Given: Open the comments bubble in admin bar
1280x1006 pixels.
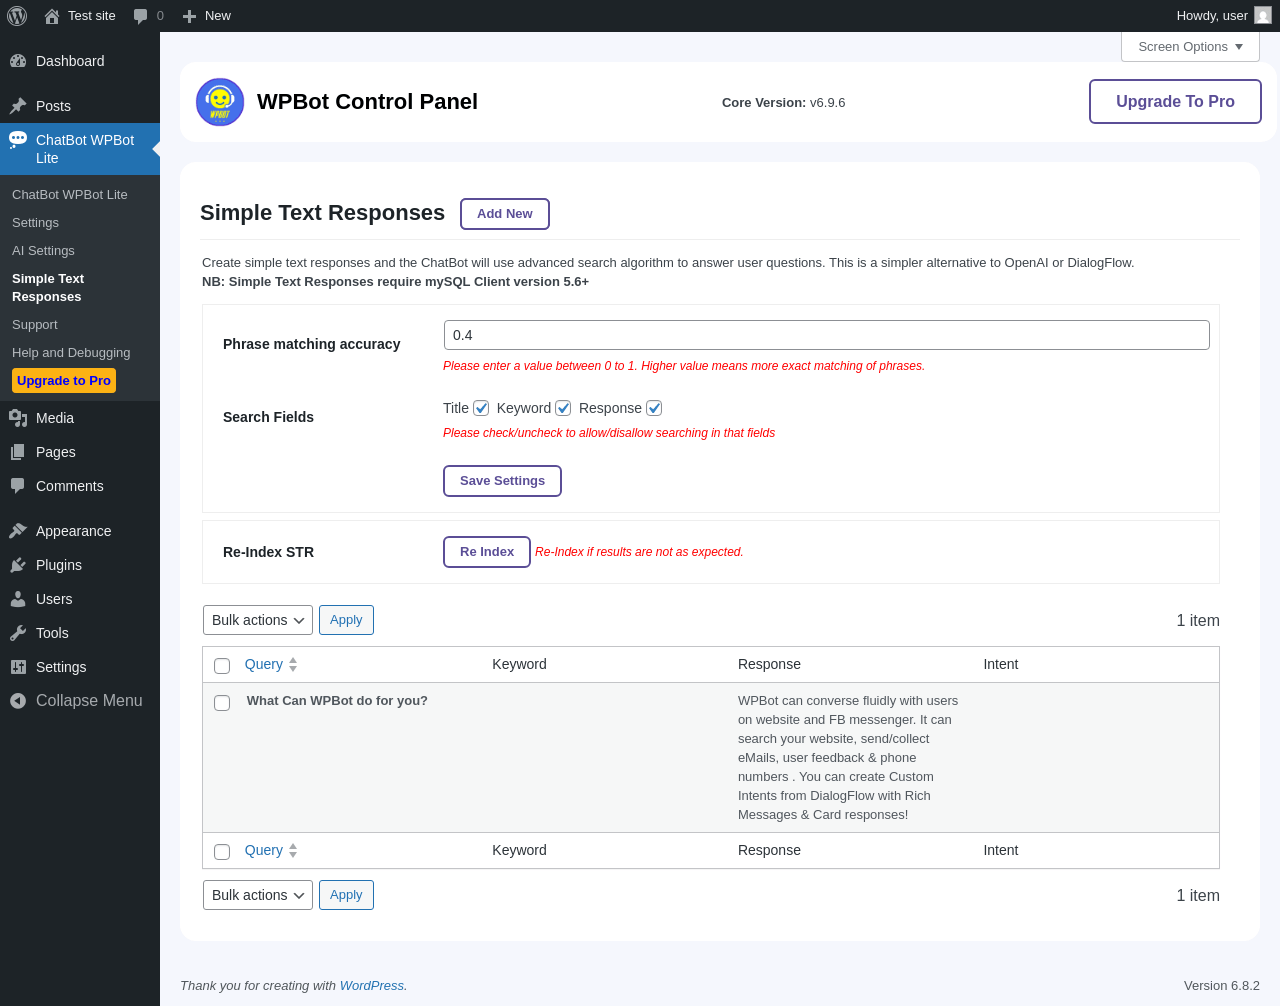Looking at the screenshot, I should [x=141, y=16].
